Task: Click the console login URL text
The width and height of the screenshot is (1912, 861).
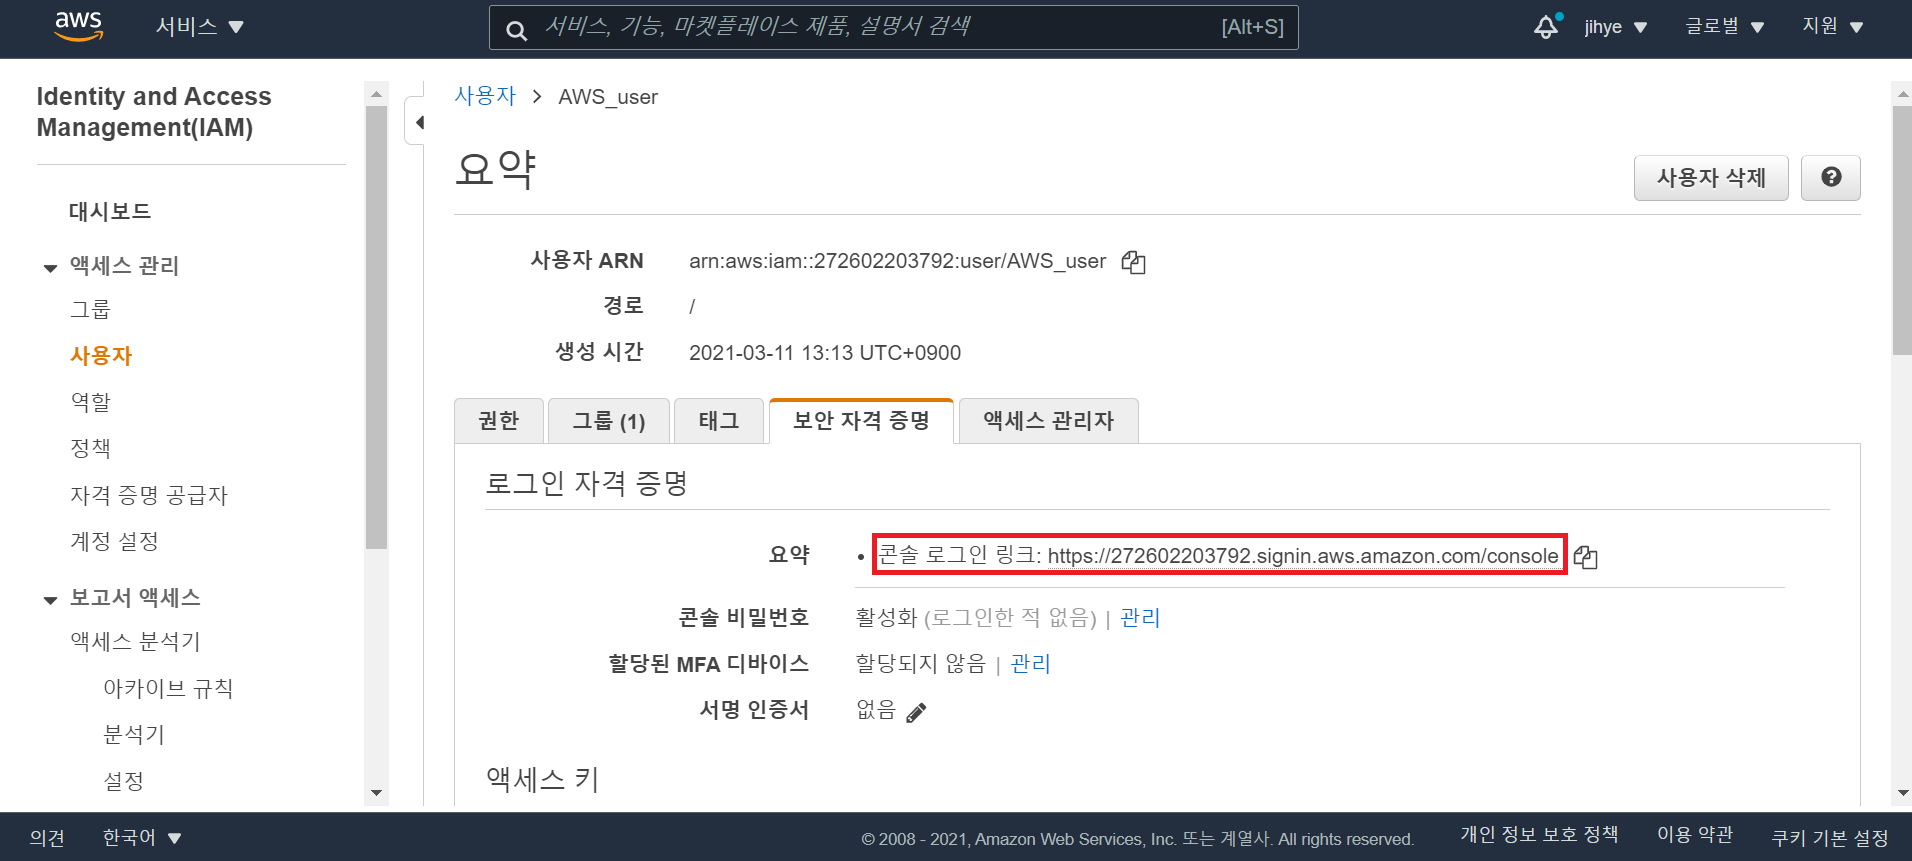Action: click(1303, 556)
